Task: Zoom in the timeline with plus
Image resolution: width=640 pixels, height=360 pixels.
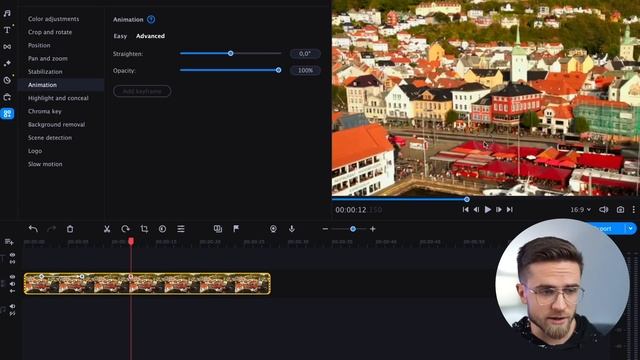Action: [373, 229]
